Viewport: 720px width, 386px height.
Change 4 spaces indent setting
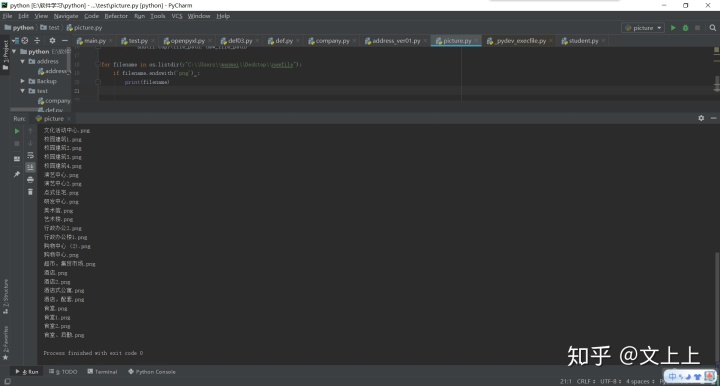[640, 381]
